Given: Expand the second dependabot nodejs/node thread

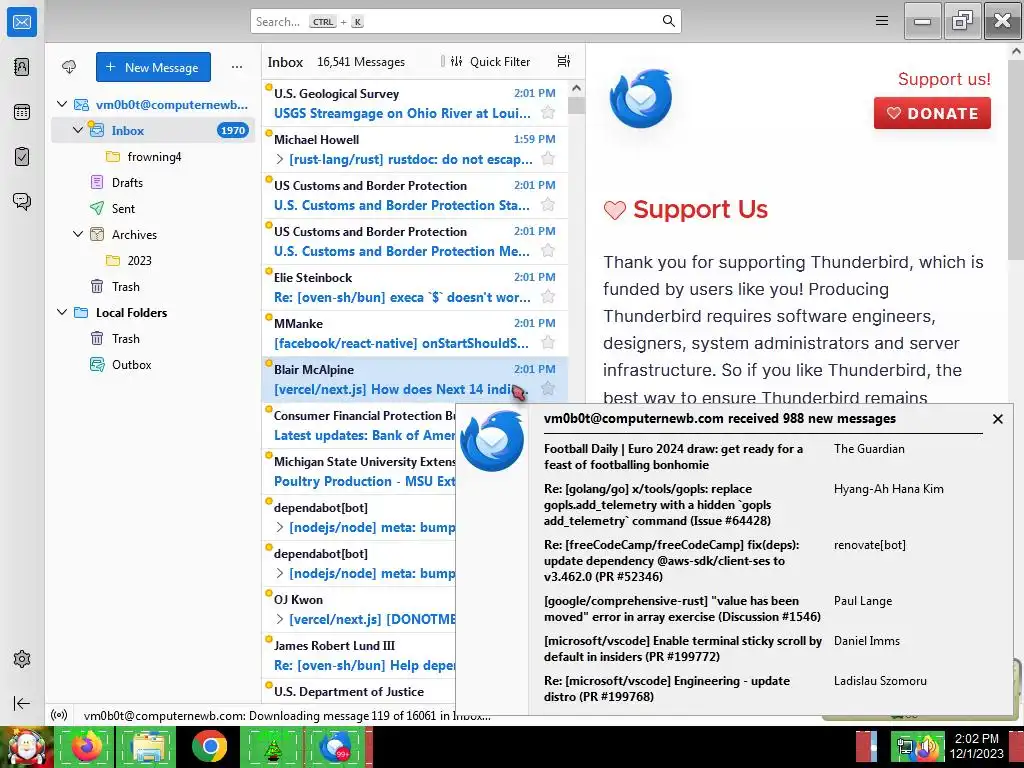Looking at the screenshot, I should coord(280,573).
